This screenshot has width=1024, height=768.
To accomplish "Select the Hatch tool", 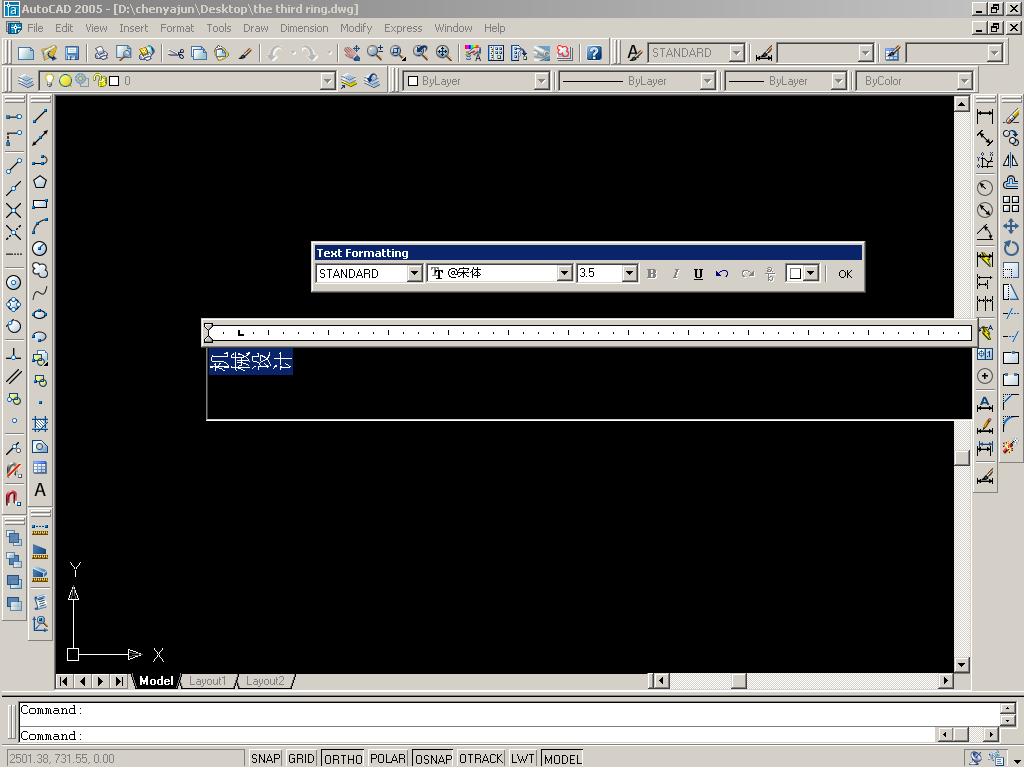I will pyautogui.click(x=40, y=424).
